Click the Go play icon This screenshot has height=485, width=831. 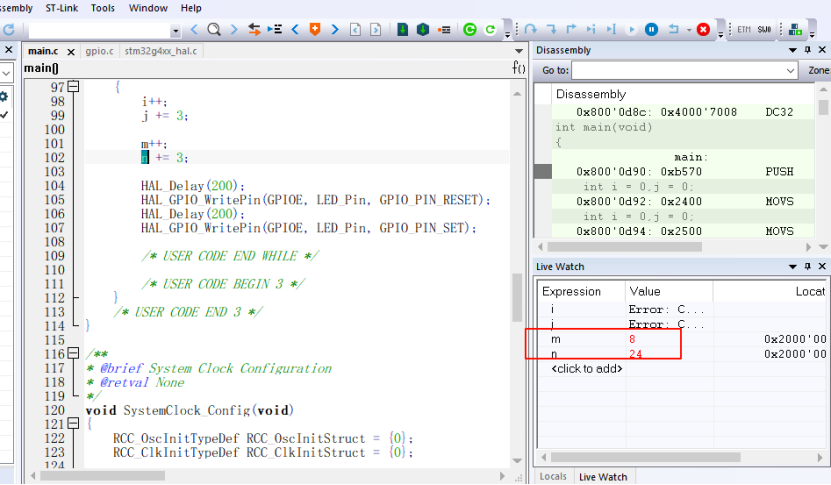(631, 30)
